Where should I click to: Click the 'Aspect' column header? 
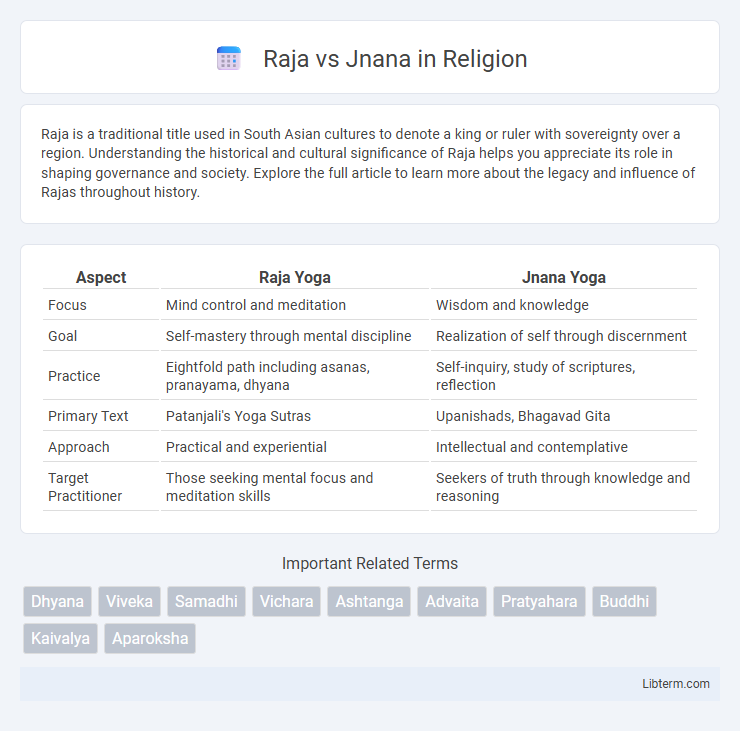click(101, 277)
